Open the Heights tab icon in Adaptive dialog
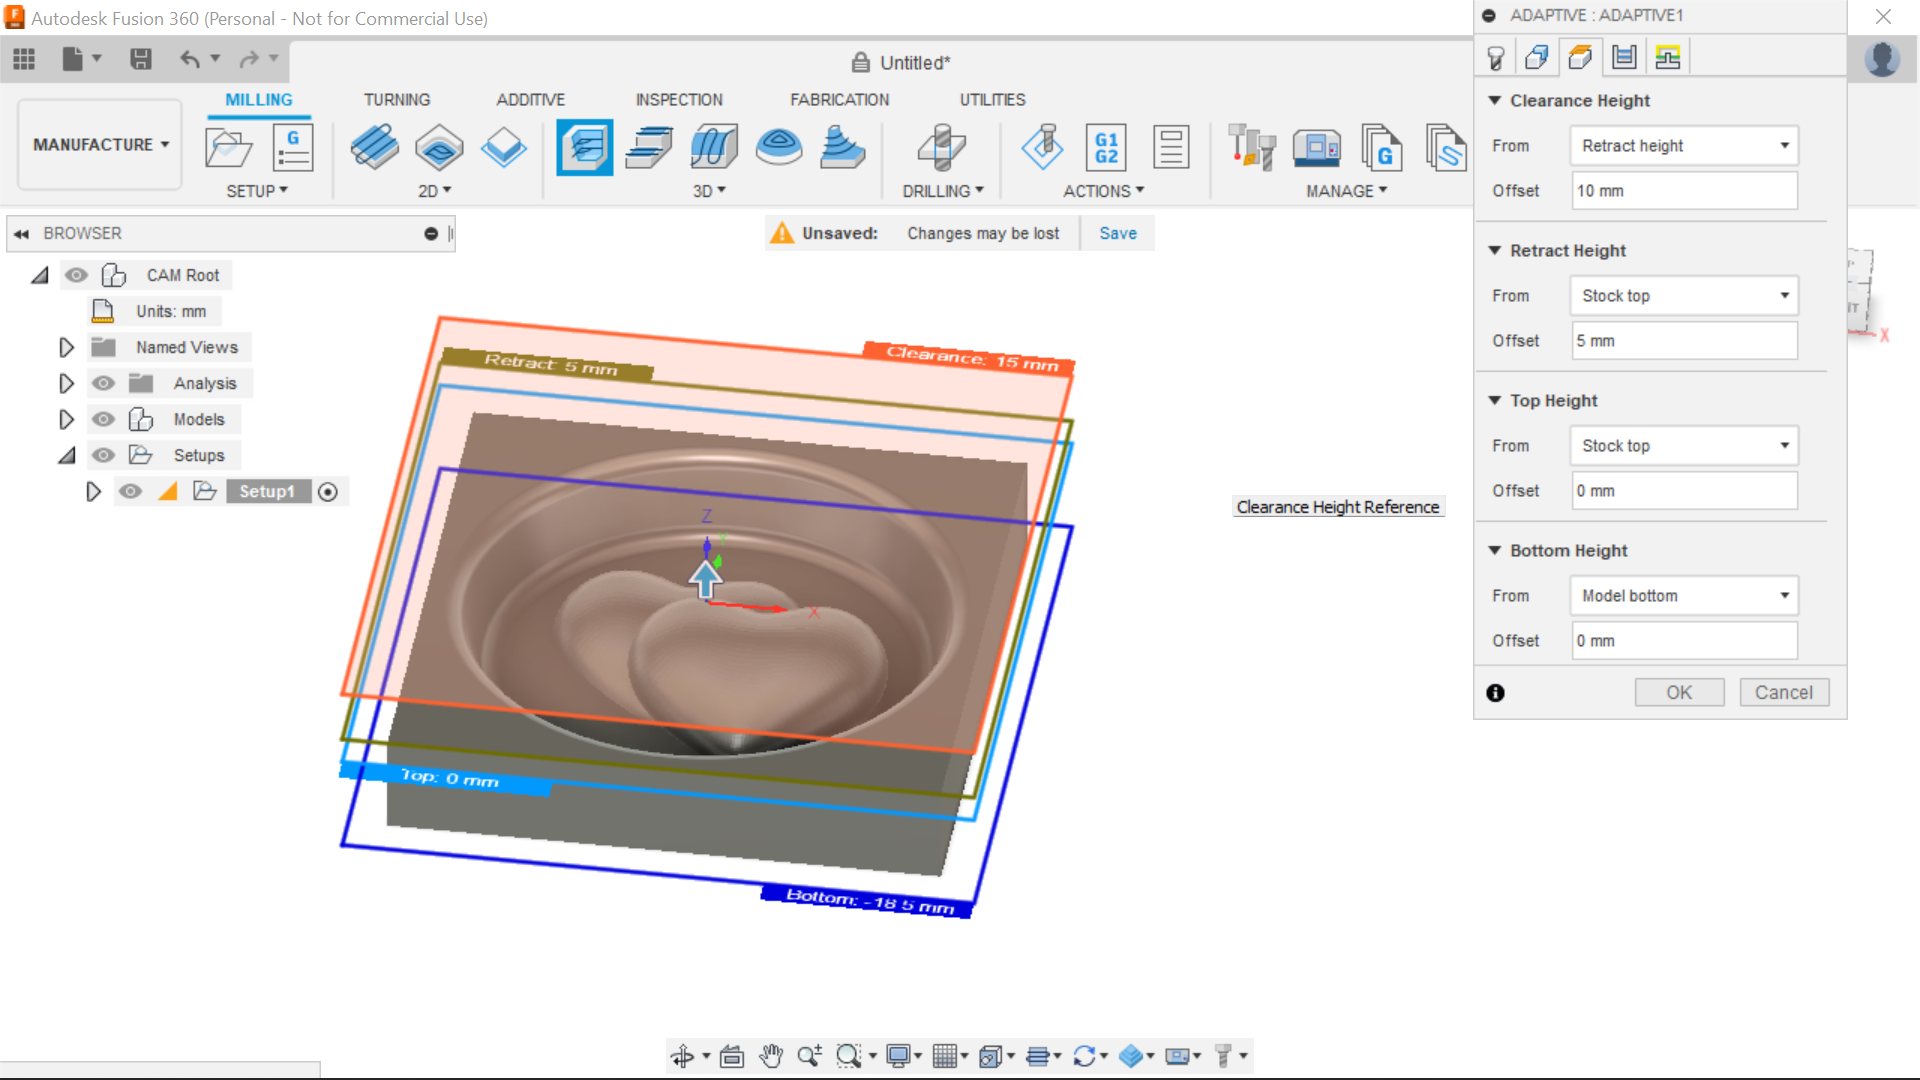This screenshot has height=1080, width=1920. point(1580,57)
